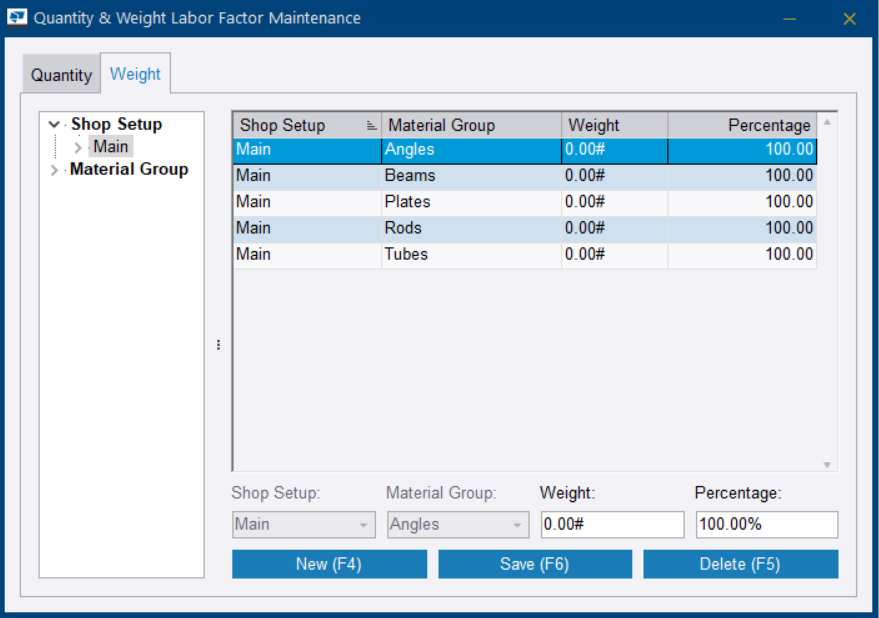Click the grid scrollbar down arrow
879x618 pixels.
tap(827, 464)
